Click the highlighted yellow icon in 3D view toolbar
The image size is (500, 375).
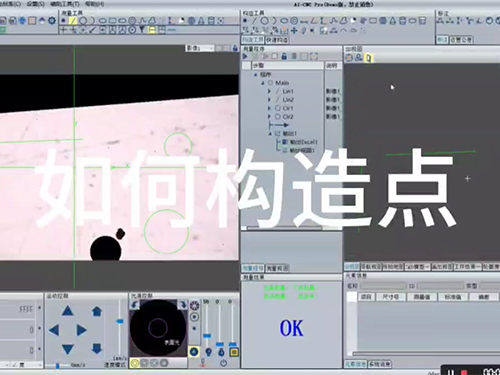(368, 58)
